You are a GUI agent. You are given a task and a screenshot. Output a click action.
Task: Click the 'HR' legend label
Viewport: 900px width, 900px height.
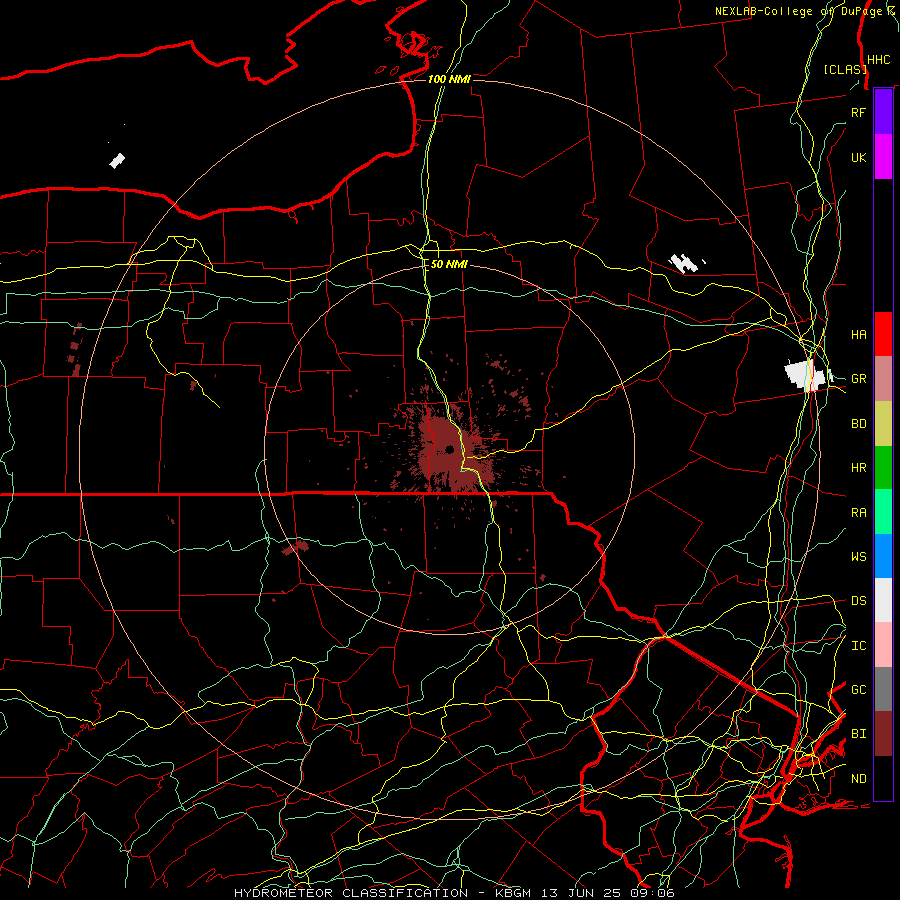tap(858, 468)
